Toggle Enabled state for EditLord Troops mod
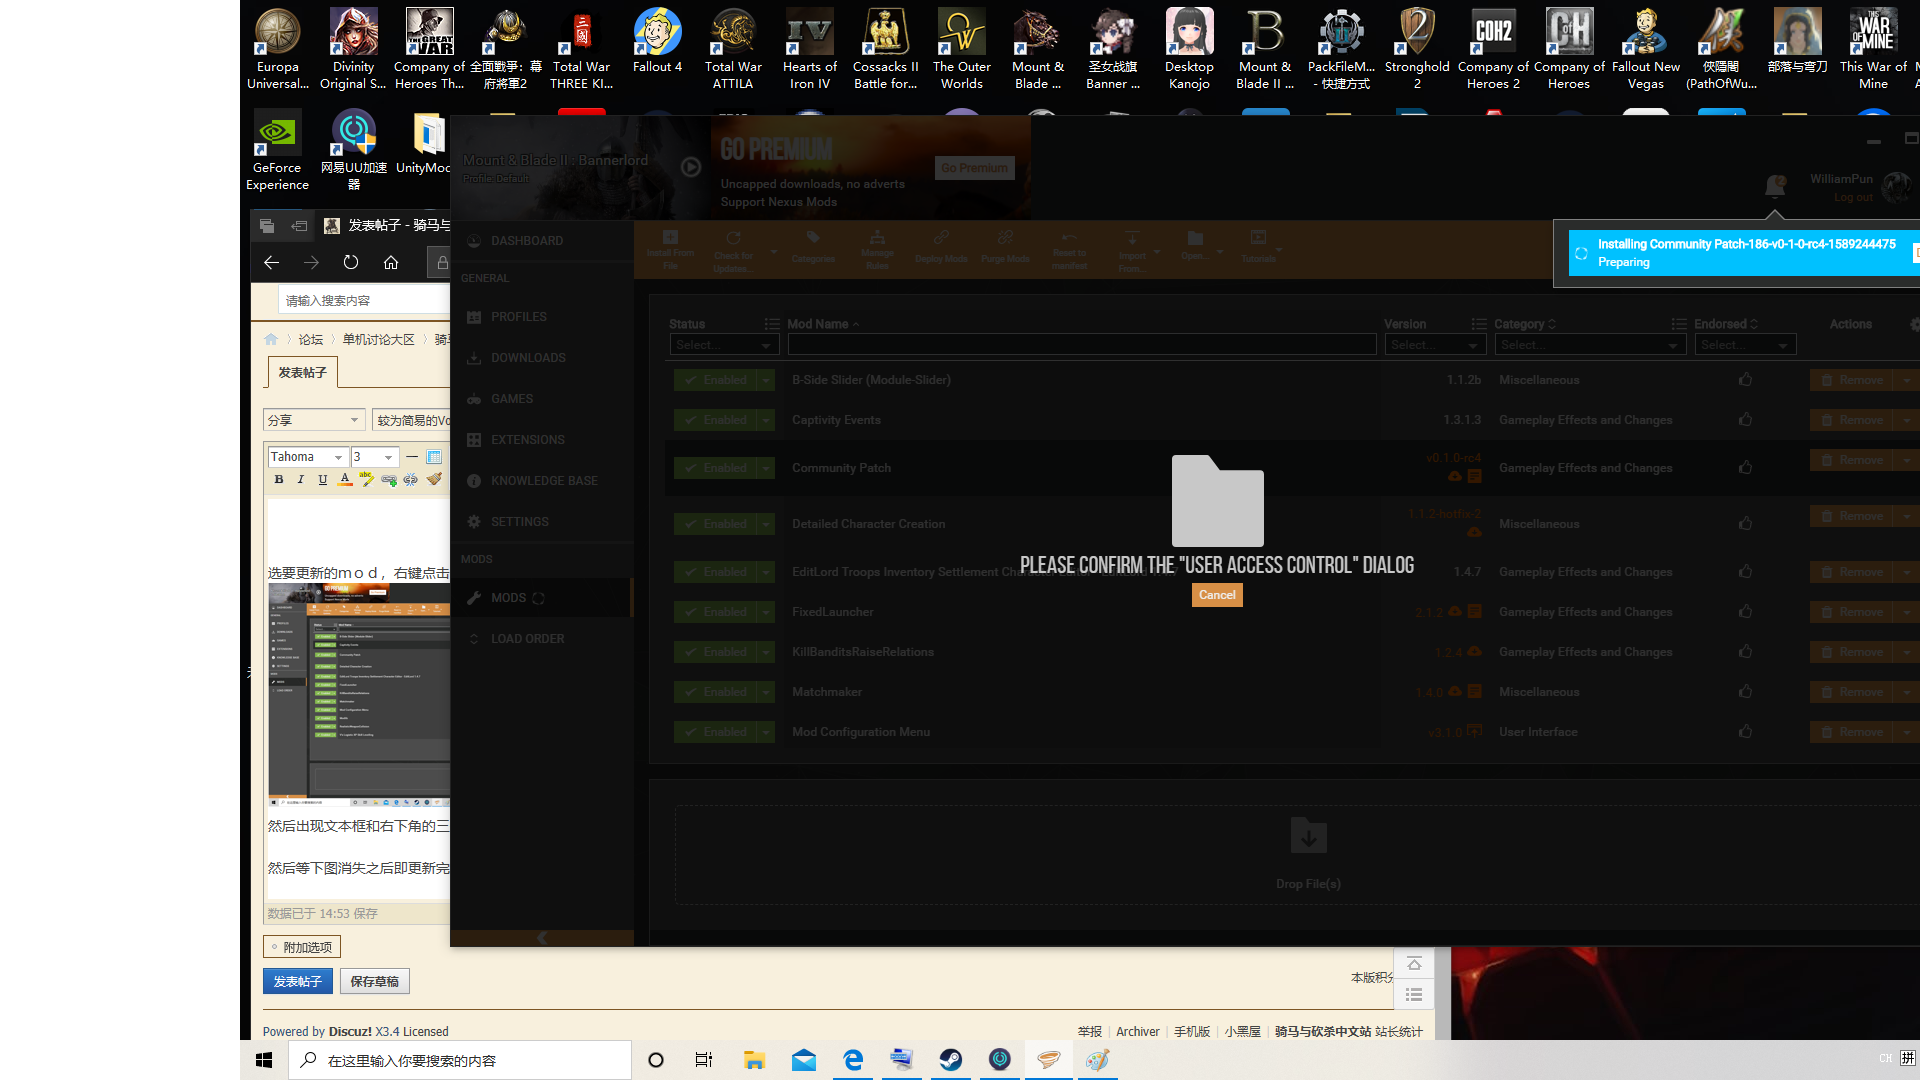 coord(716,572)
